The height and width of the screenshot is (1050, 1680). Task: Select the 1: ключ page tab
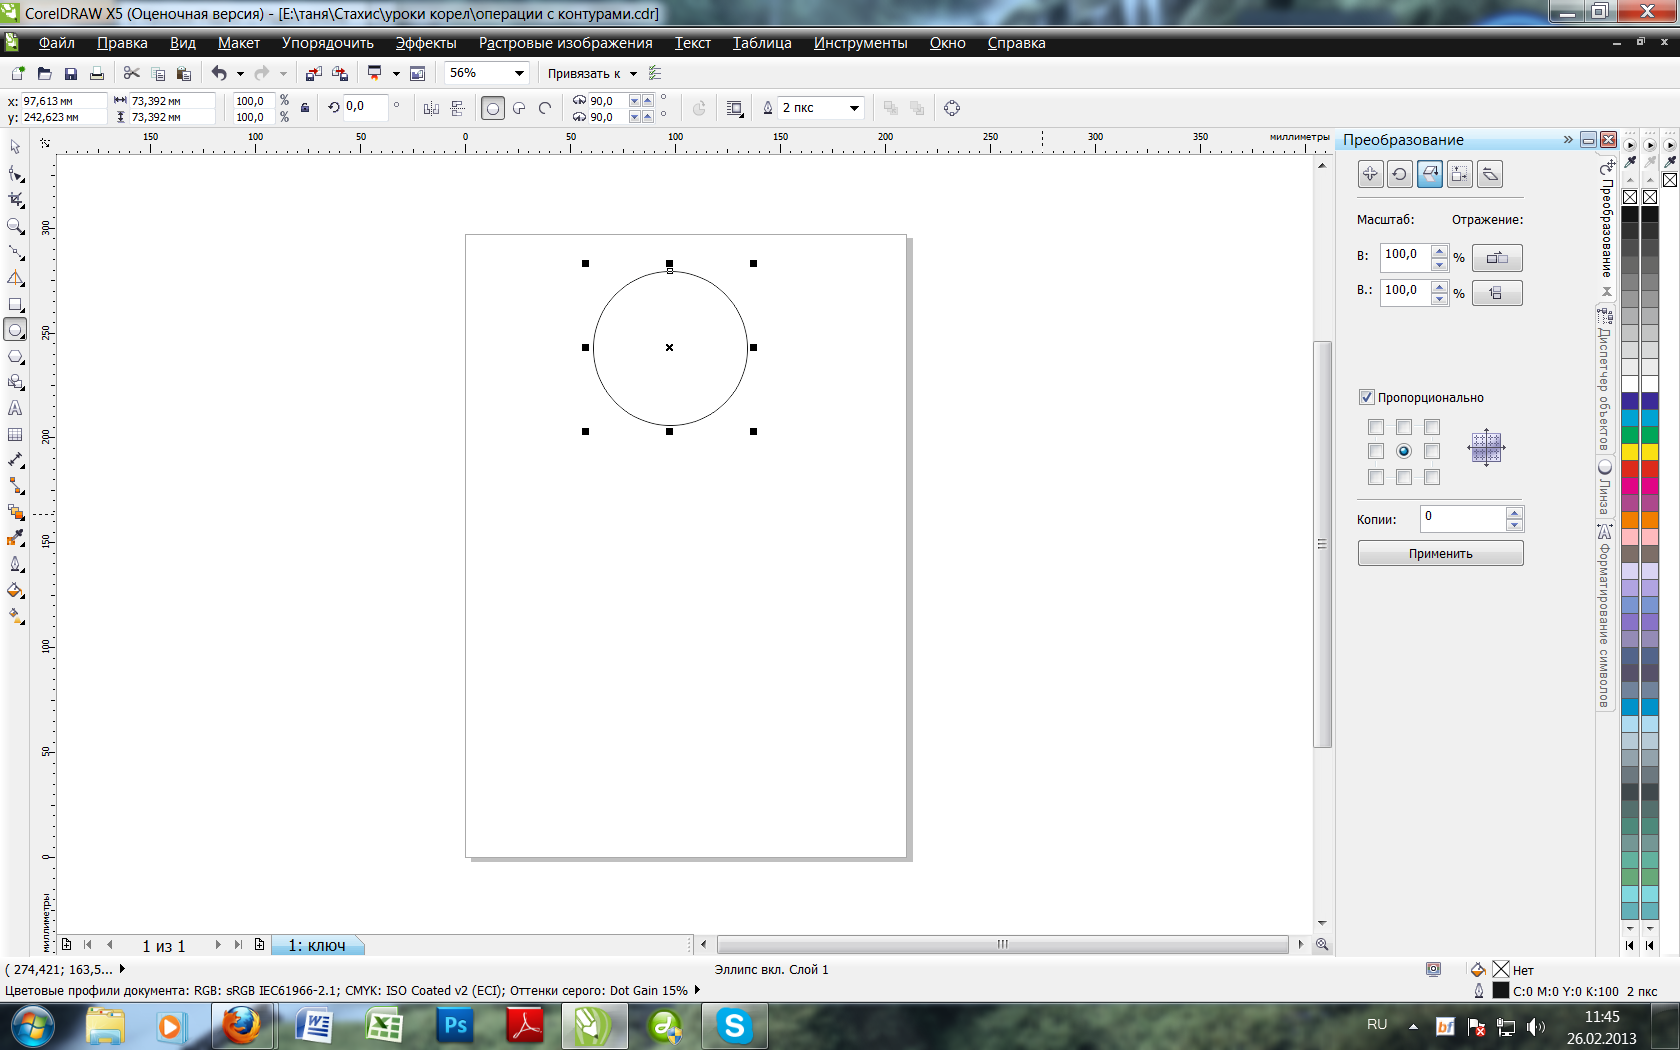click(317, 945)
